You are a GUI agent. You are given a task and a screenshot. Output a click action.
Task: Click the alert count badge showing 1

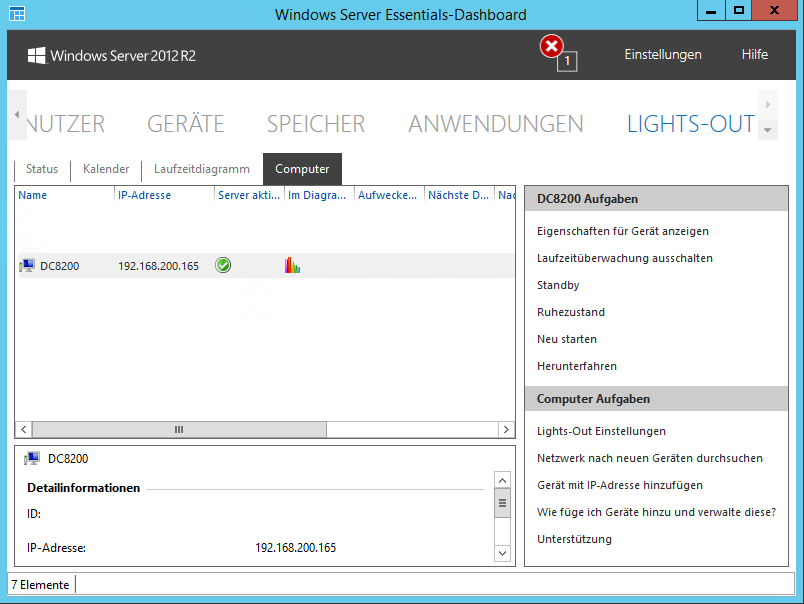567,61
